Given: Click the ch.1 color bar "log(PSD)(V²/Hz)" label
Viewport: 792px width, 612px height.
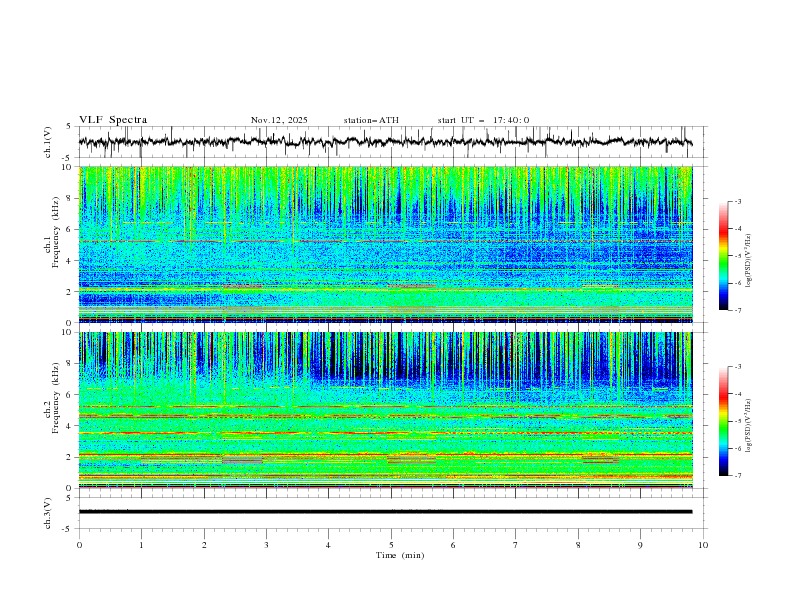Looking at the screenshot, I should point(748,261).
